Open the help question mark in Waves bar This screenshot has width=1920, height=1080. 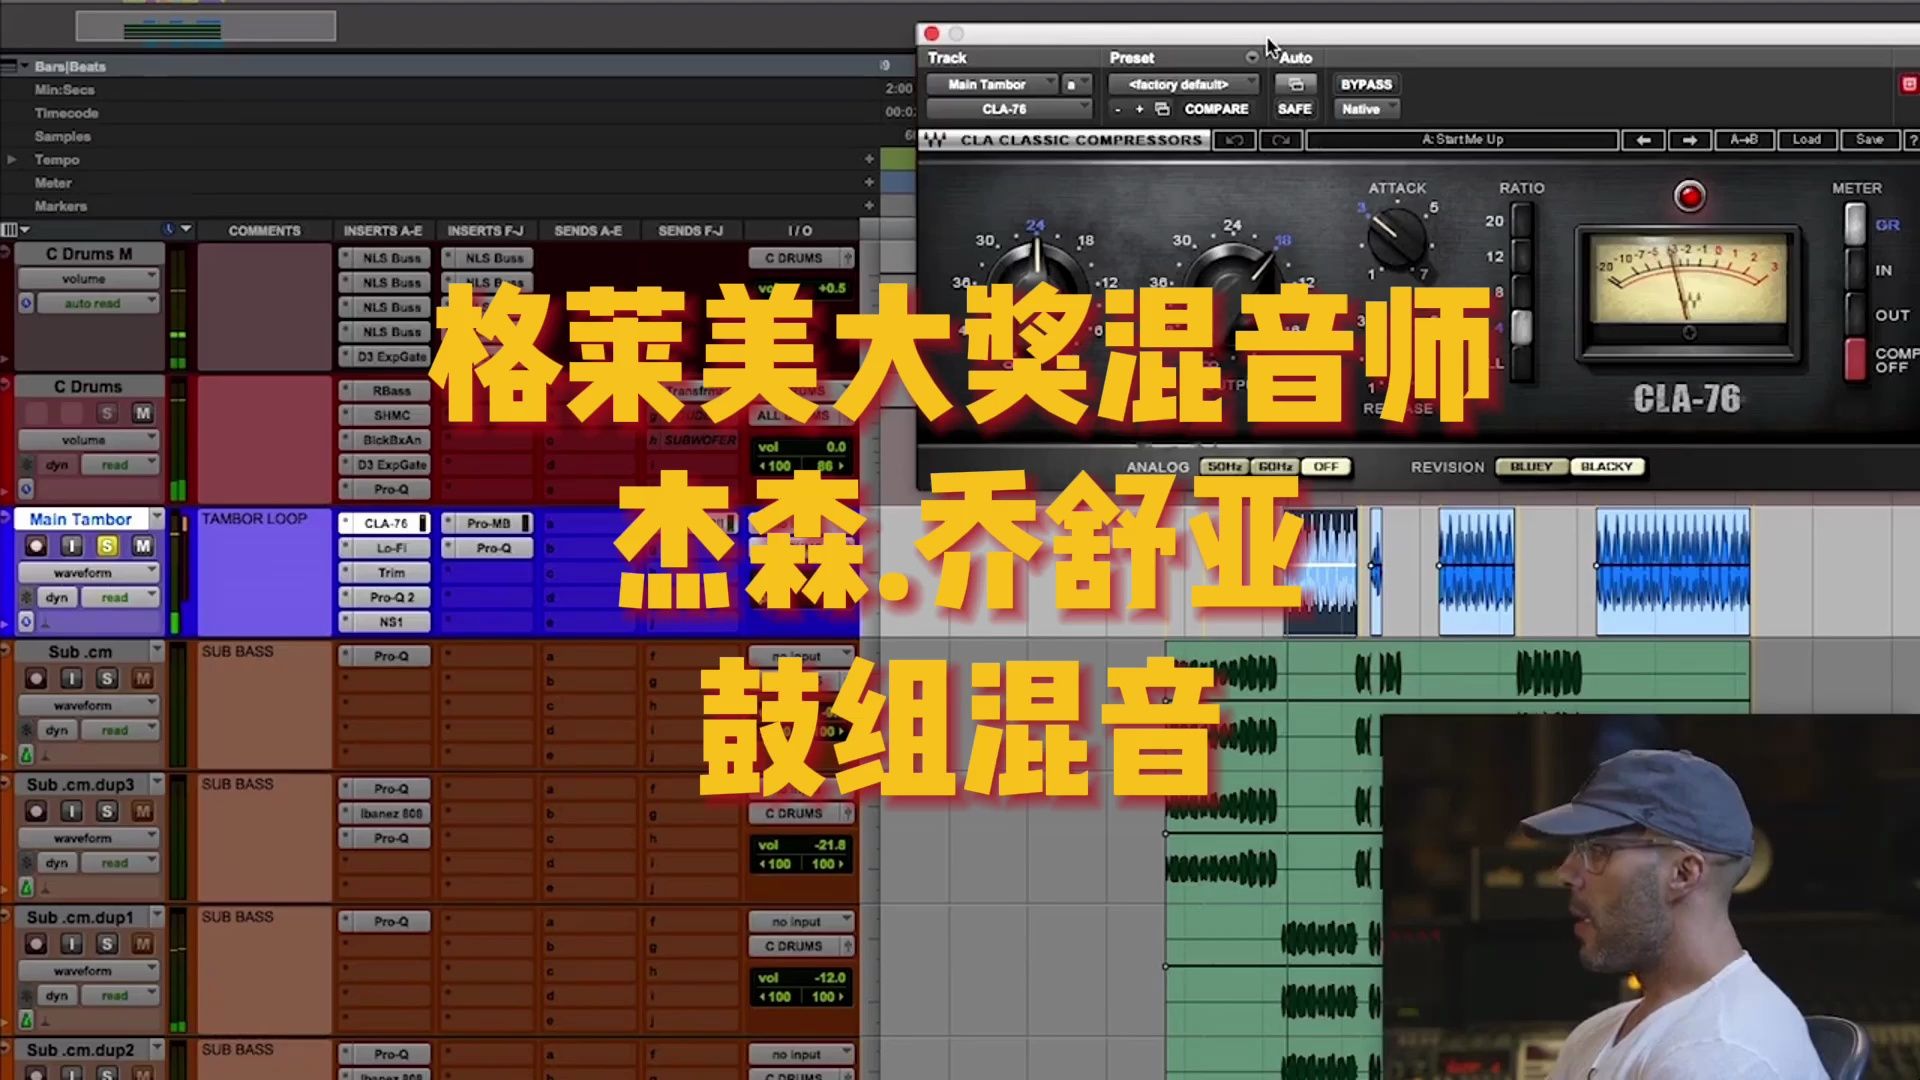point(1911,140)
